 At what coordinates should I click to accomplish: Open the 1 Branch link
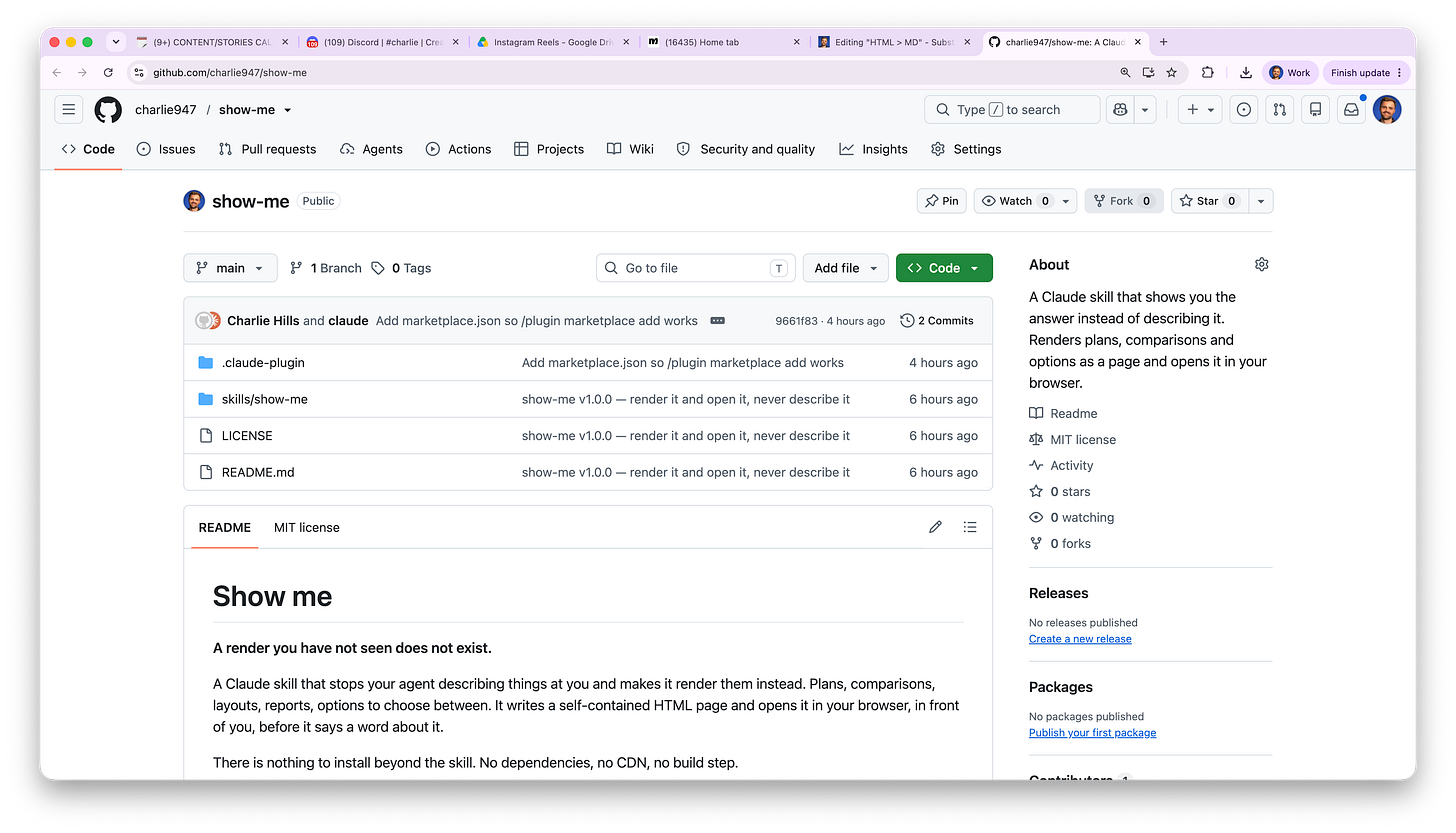[326, 268]
